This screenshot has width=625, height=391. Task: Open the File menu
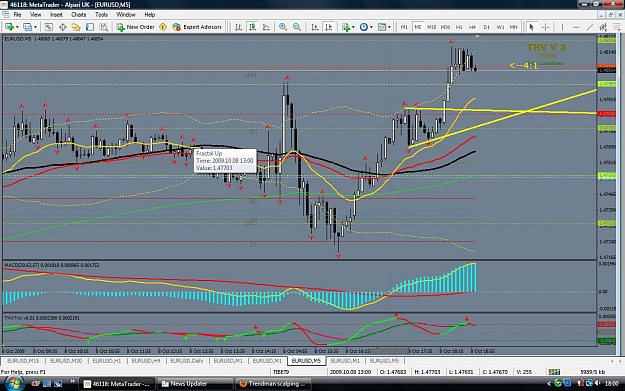(x=18, y=15)
